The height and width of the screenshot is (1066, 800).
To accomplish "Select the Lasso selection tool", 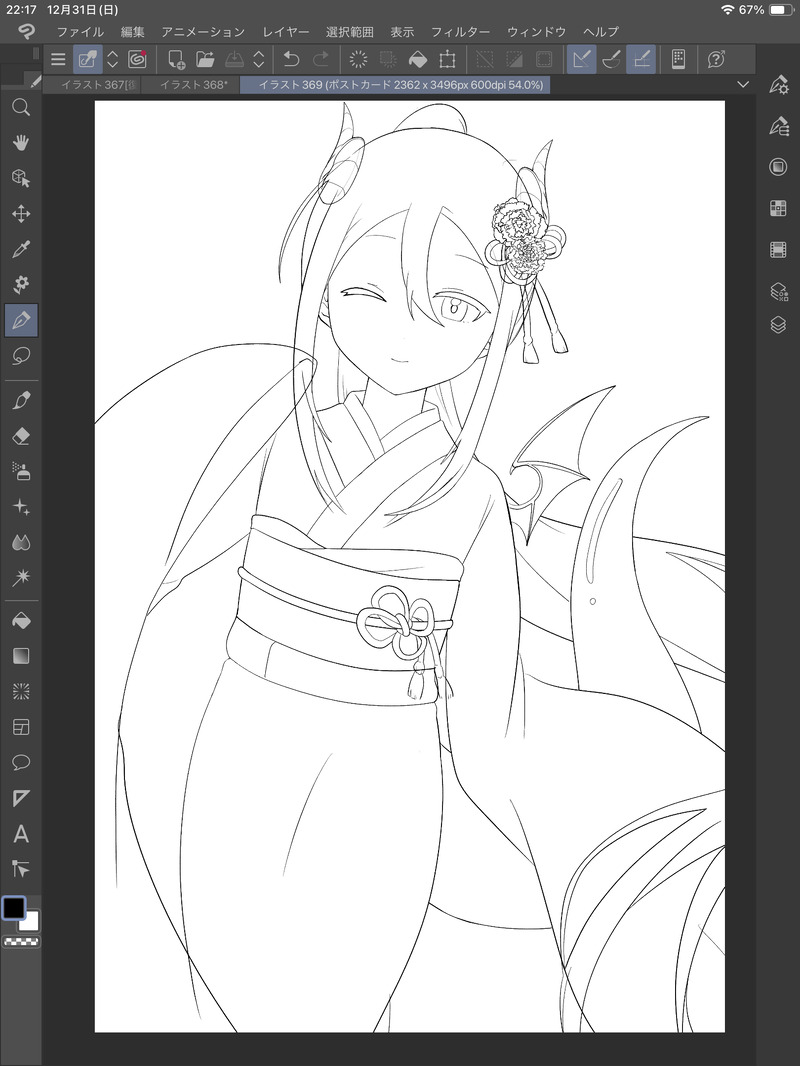I will (x=21, y=356).
